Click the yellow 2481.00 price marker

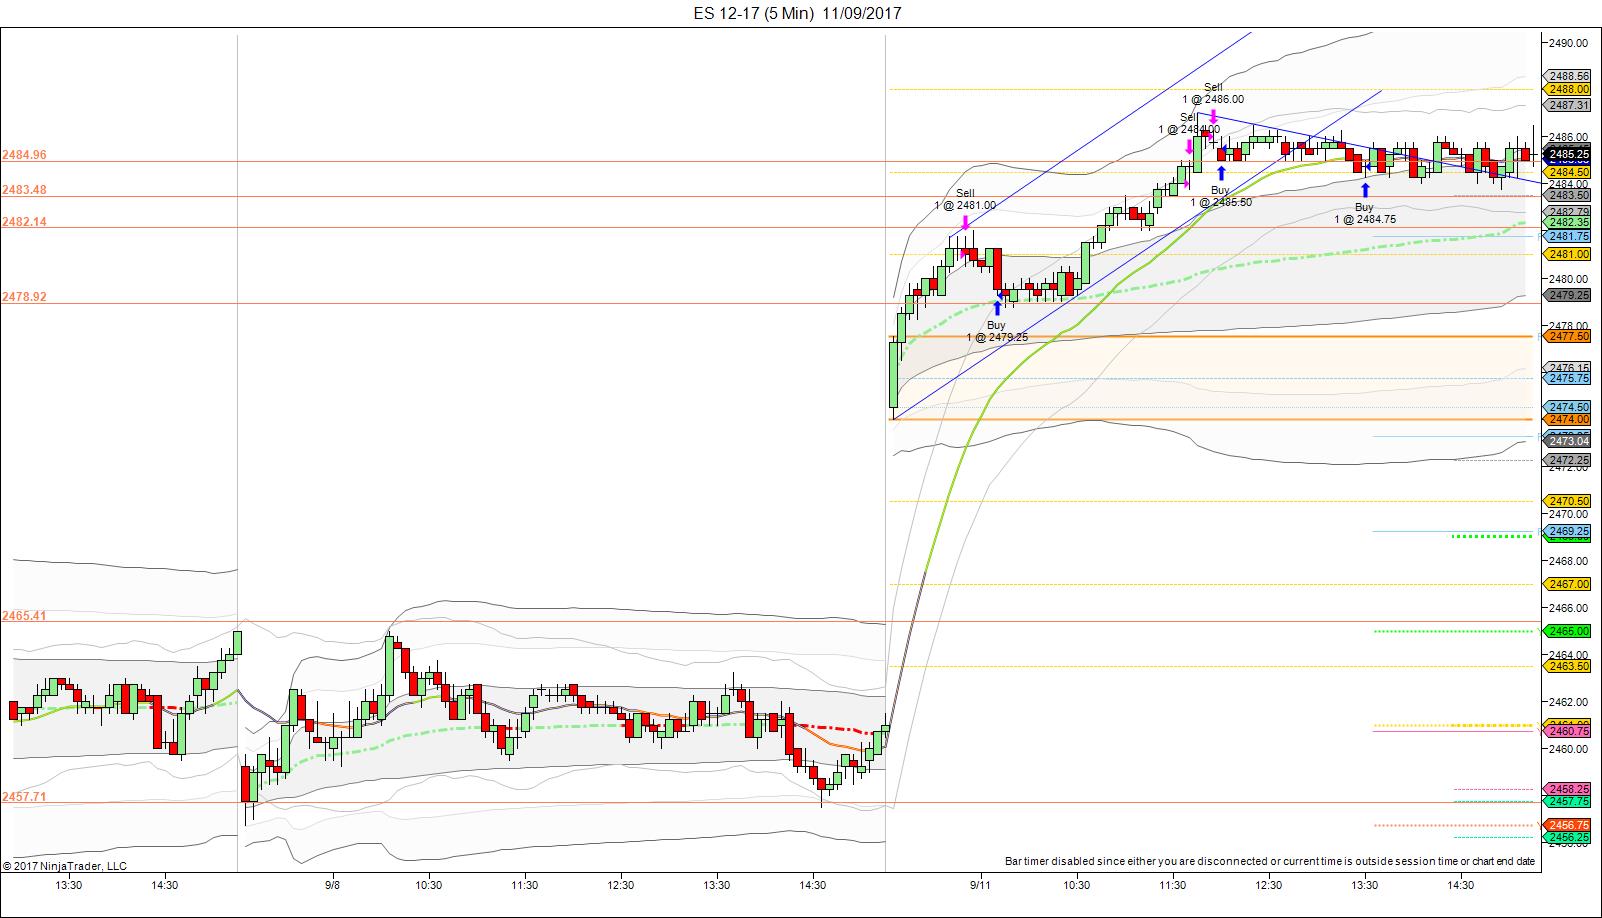click(1568, 254)
